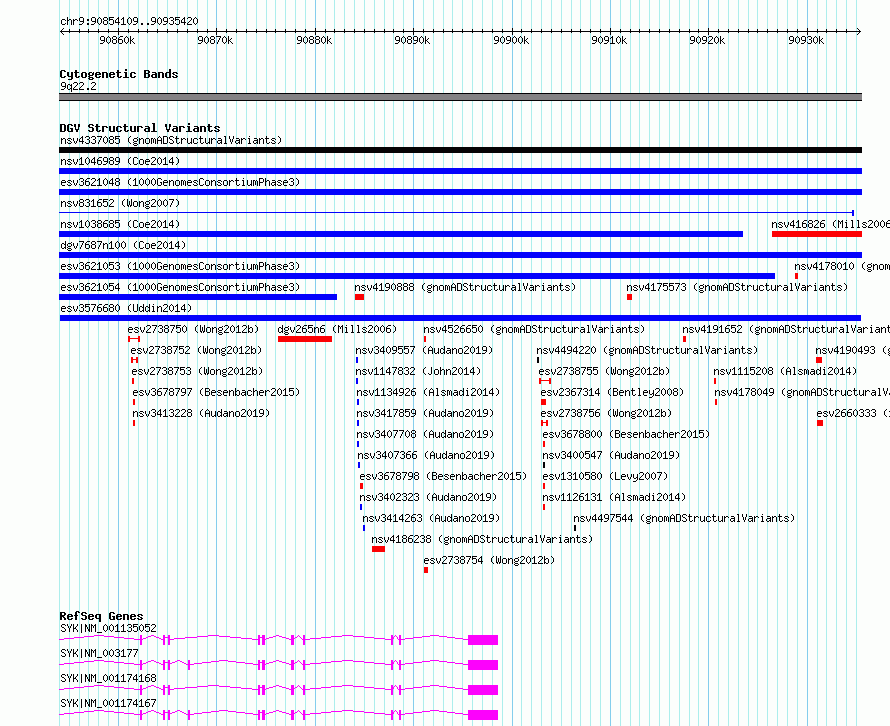
Task: Click the nsv4190493 variant label
Action: coord(853,350)
